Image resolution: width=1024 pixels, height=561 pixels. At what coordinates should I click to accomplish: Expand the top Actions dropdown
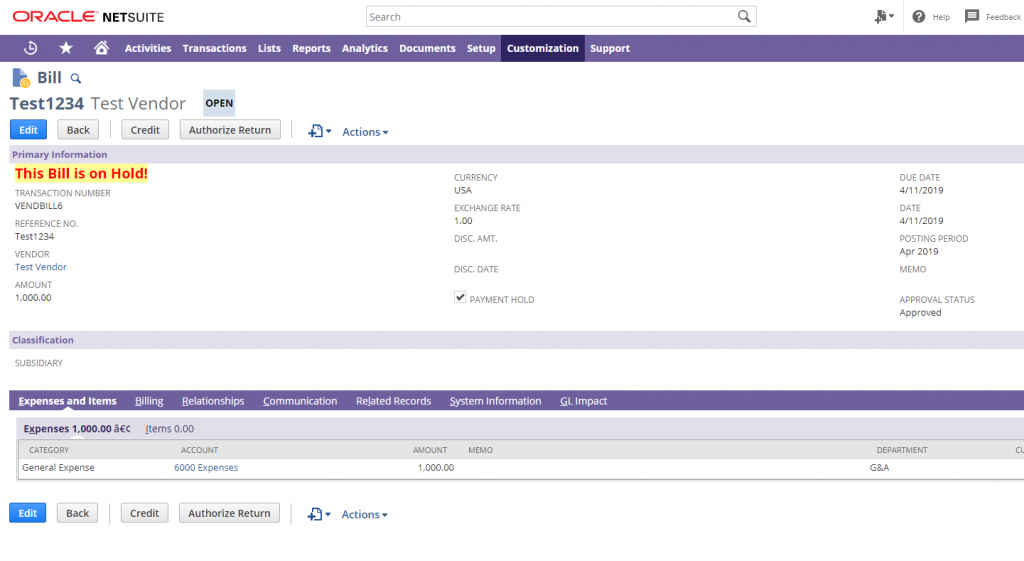tap(365, 132)
